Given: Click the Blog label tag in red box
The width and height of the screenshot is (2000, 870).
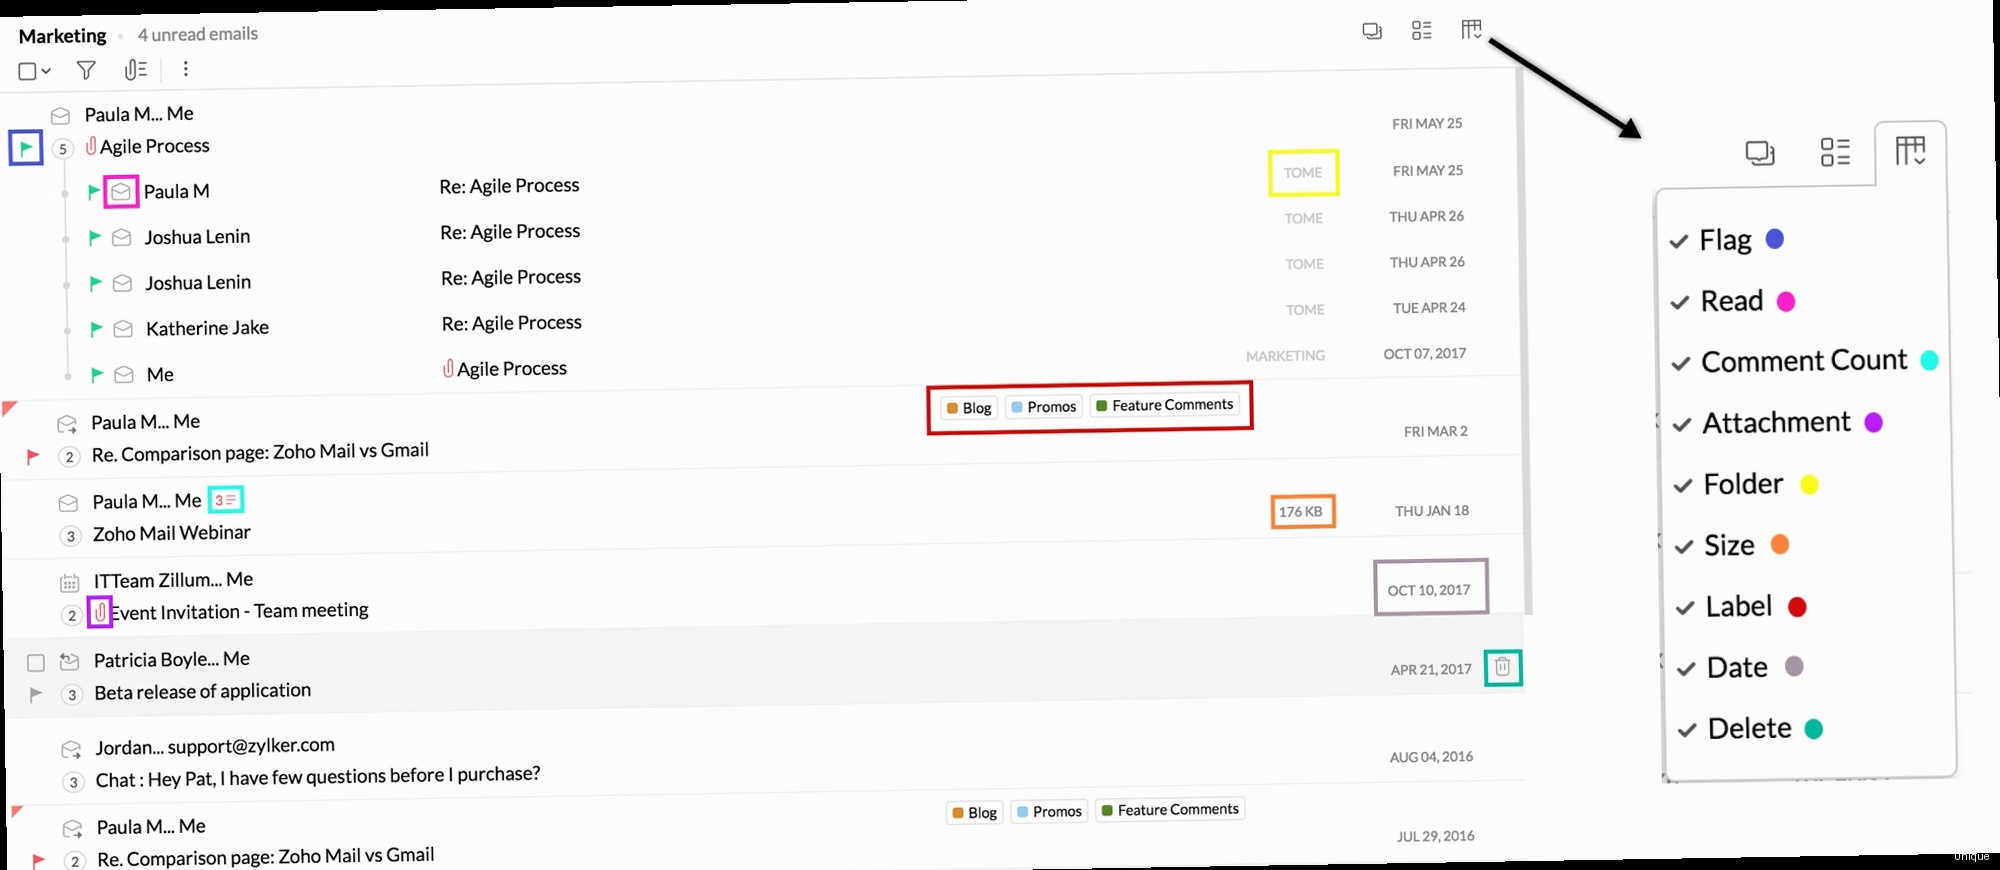Looking at the screenshot, I should coord(969,408).
